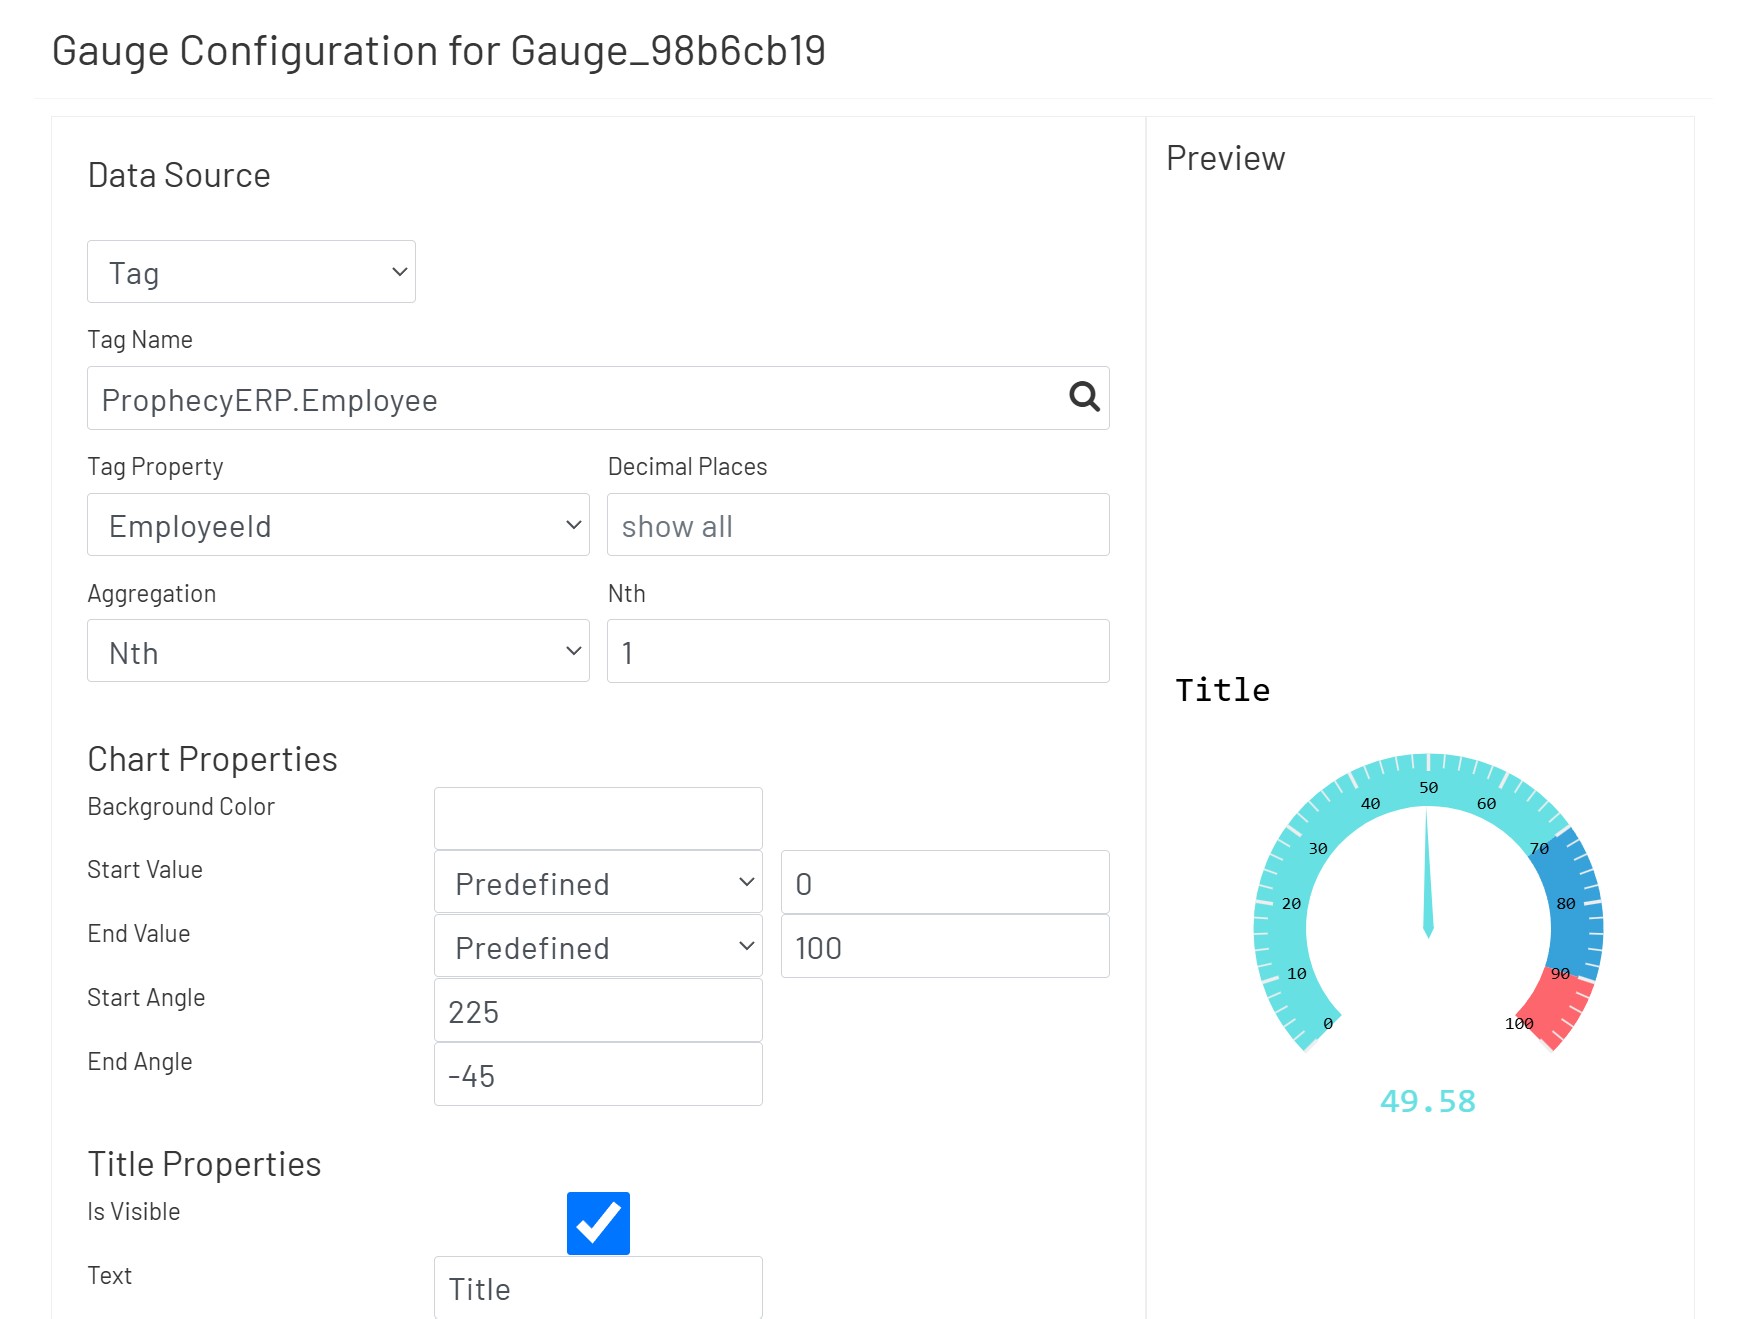Viewport: 1737px width, 1319px height.
Task: Click the Tag Name search magnifier icon
Action: click(1084, 398)
